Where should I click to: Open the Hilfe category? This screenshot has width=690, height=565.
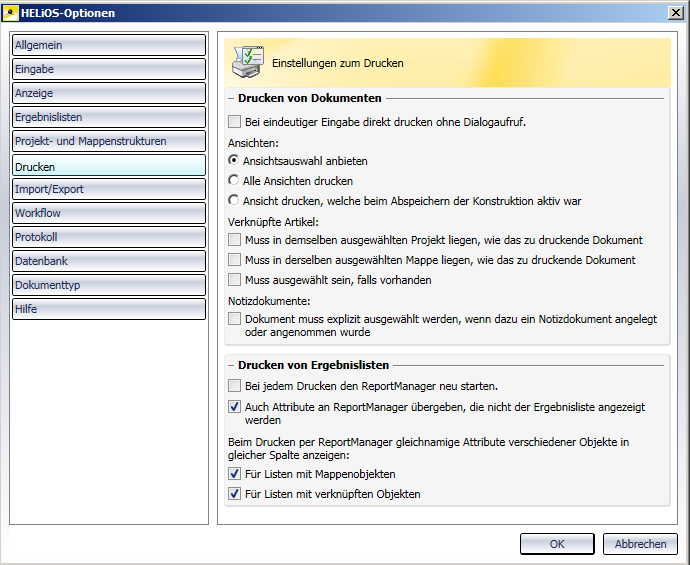109,309
